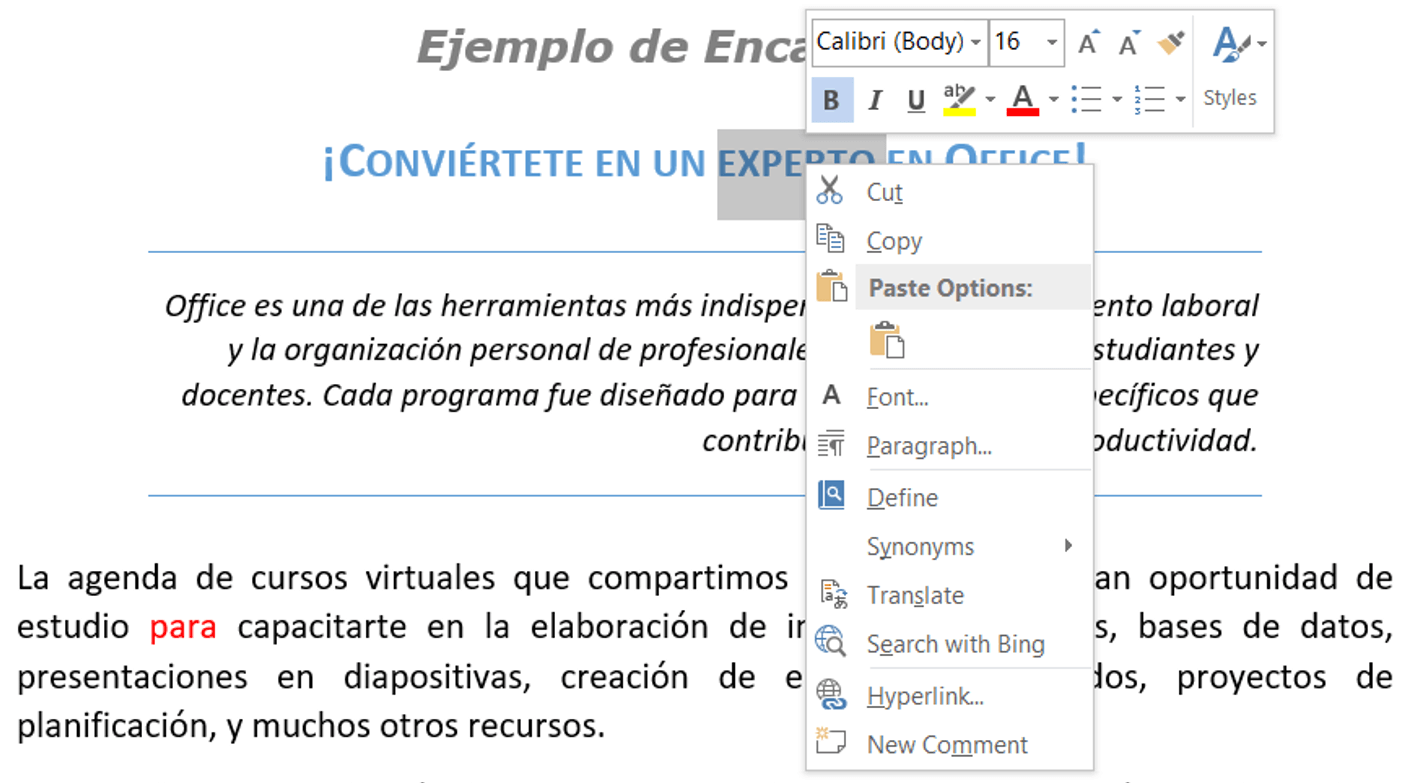The image size is (1405, 783).
Task: Select Cut from context menu
Action: (x=949, y=191)
